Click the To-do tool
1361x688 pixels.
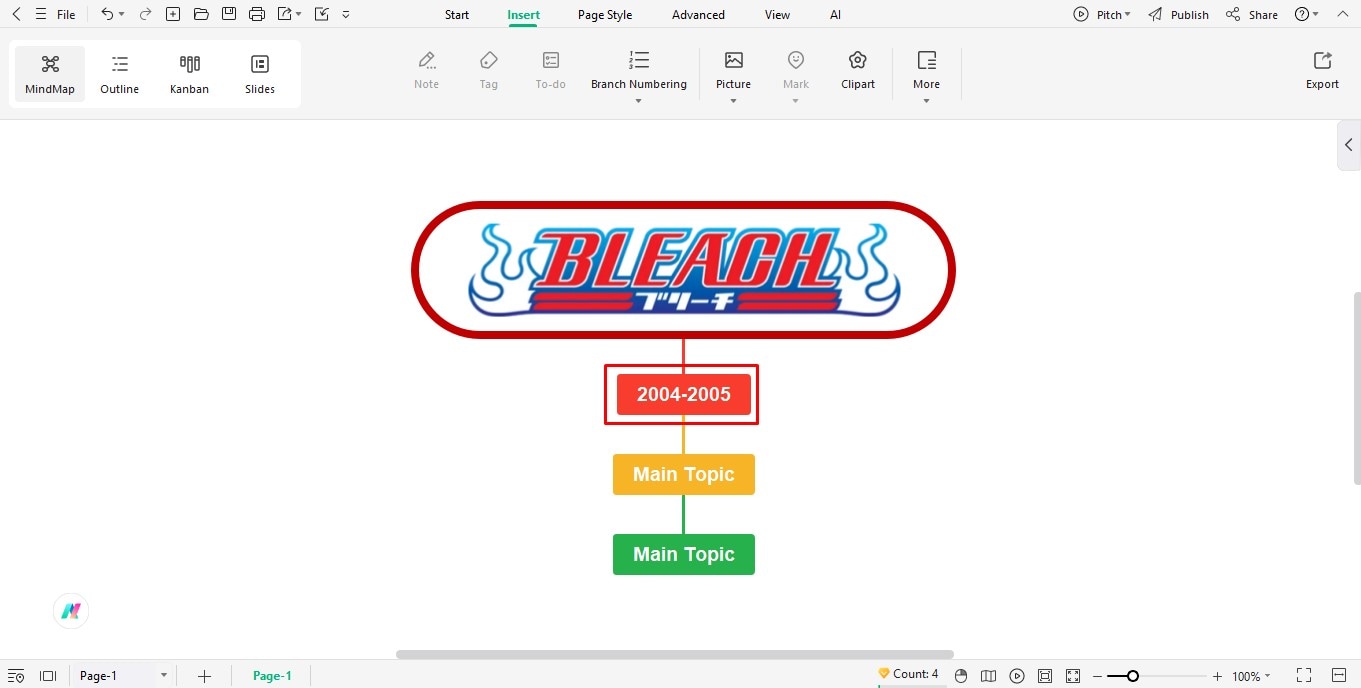tap(551, 70)
